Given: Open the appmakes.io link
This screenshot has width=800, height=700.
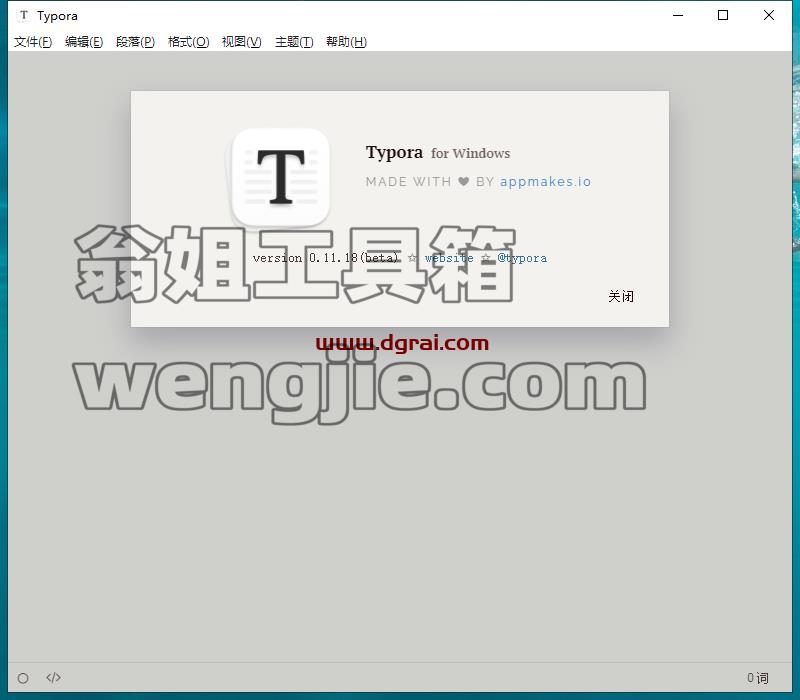Looking at the screenshot, I should (x=545, y=182).
